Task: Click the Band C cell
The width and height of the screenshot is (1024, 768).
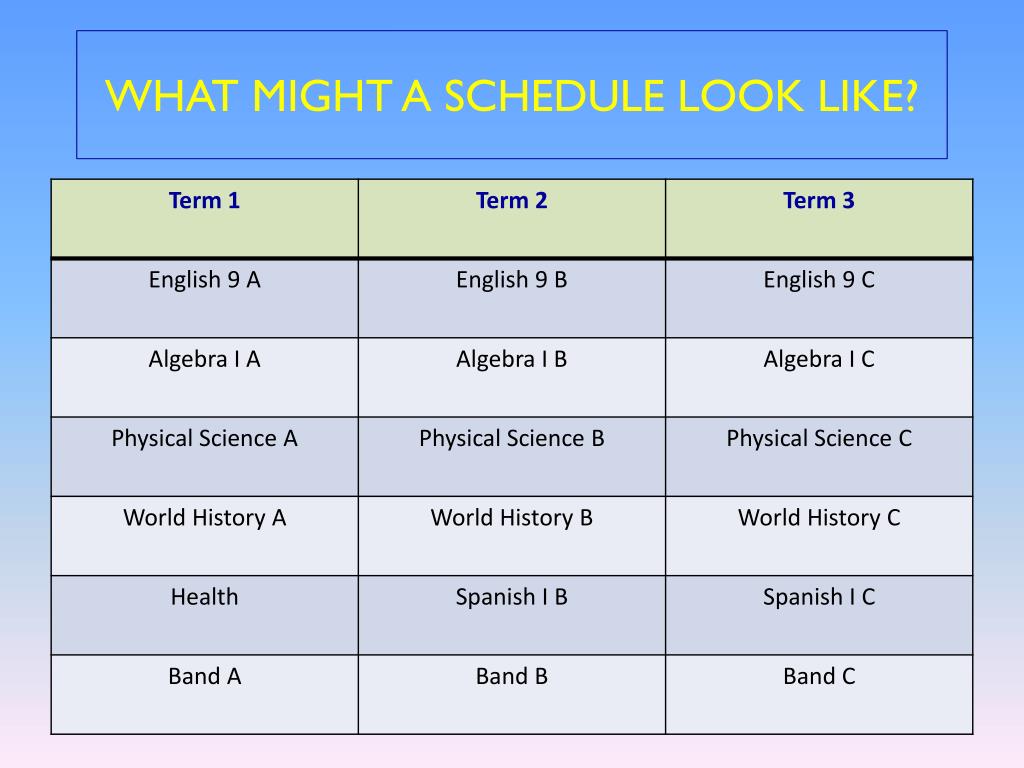Action: tap(819, 695)
